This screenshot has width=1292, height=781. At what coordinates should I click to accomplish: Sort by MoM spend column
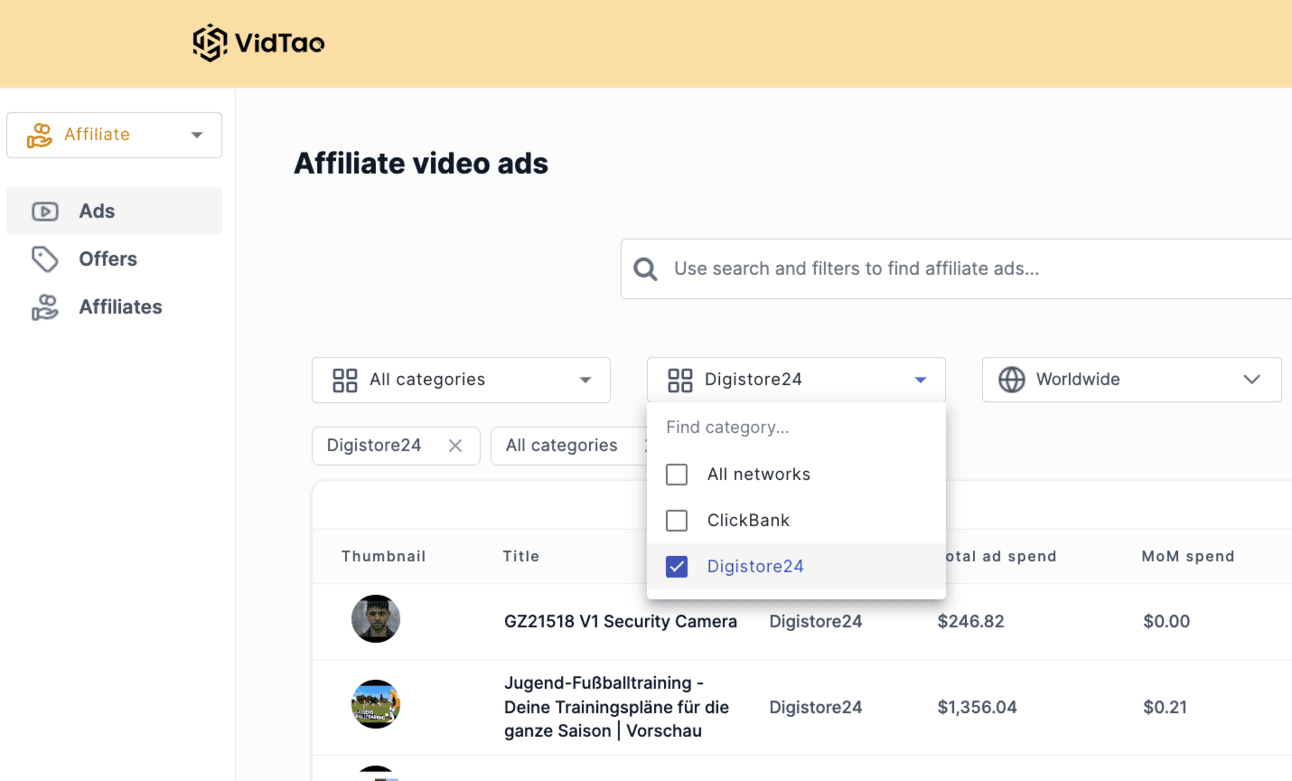(1188, 556)
